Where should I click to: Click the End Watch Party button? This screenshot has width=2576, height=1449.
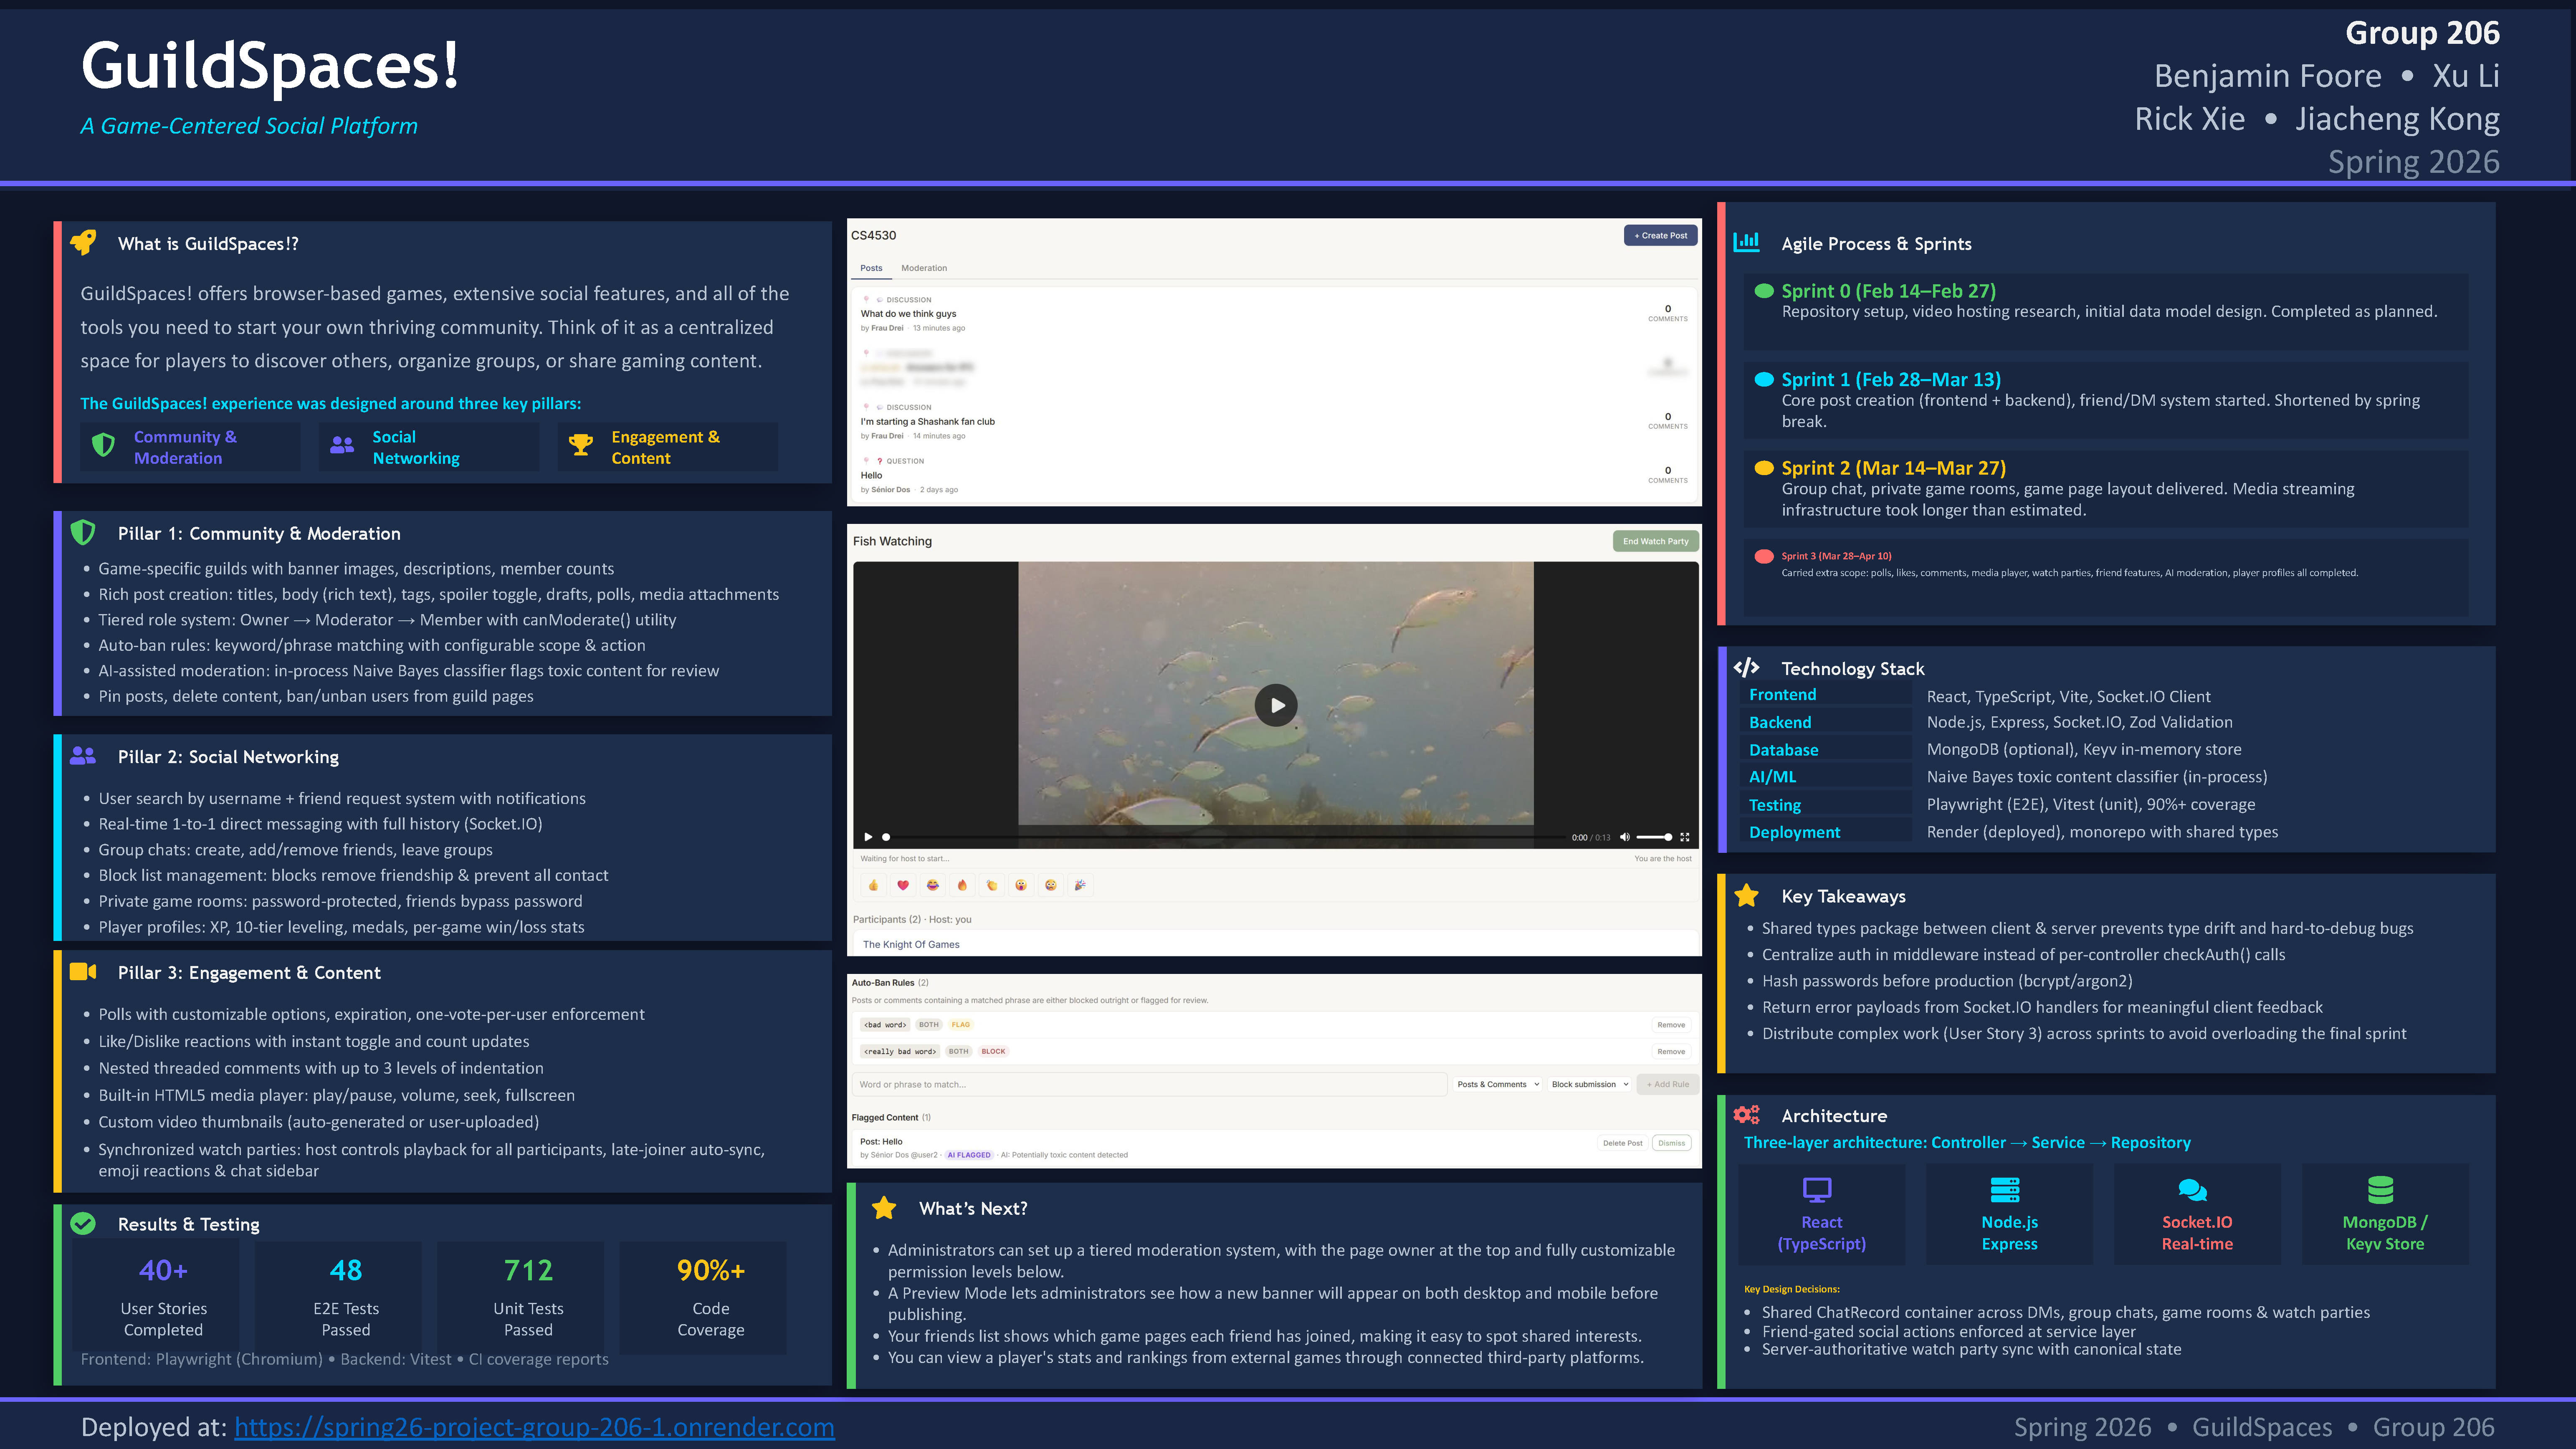pyautogui.click(x=1655, y=541)
